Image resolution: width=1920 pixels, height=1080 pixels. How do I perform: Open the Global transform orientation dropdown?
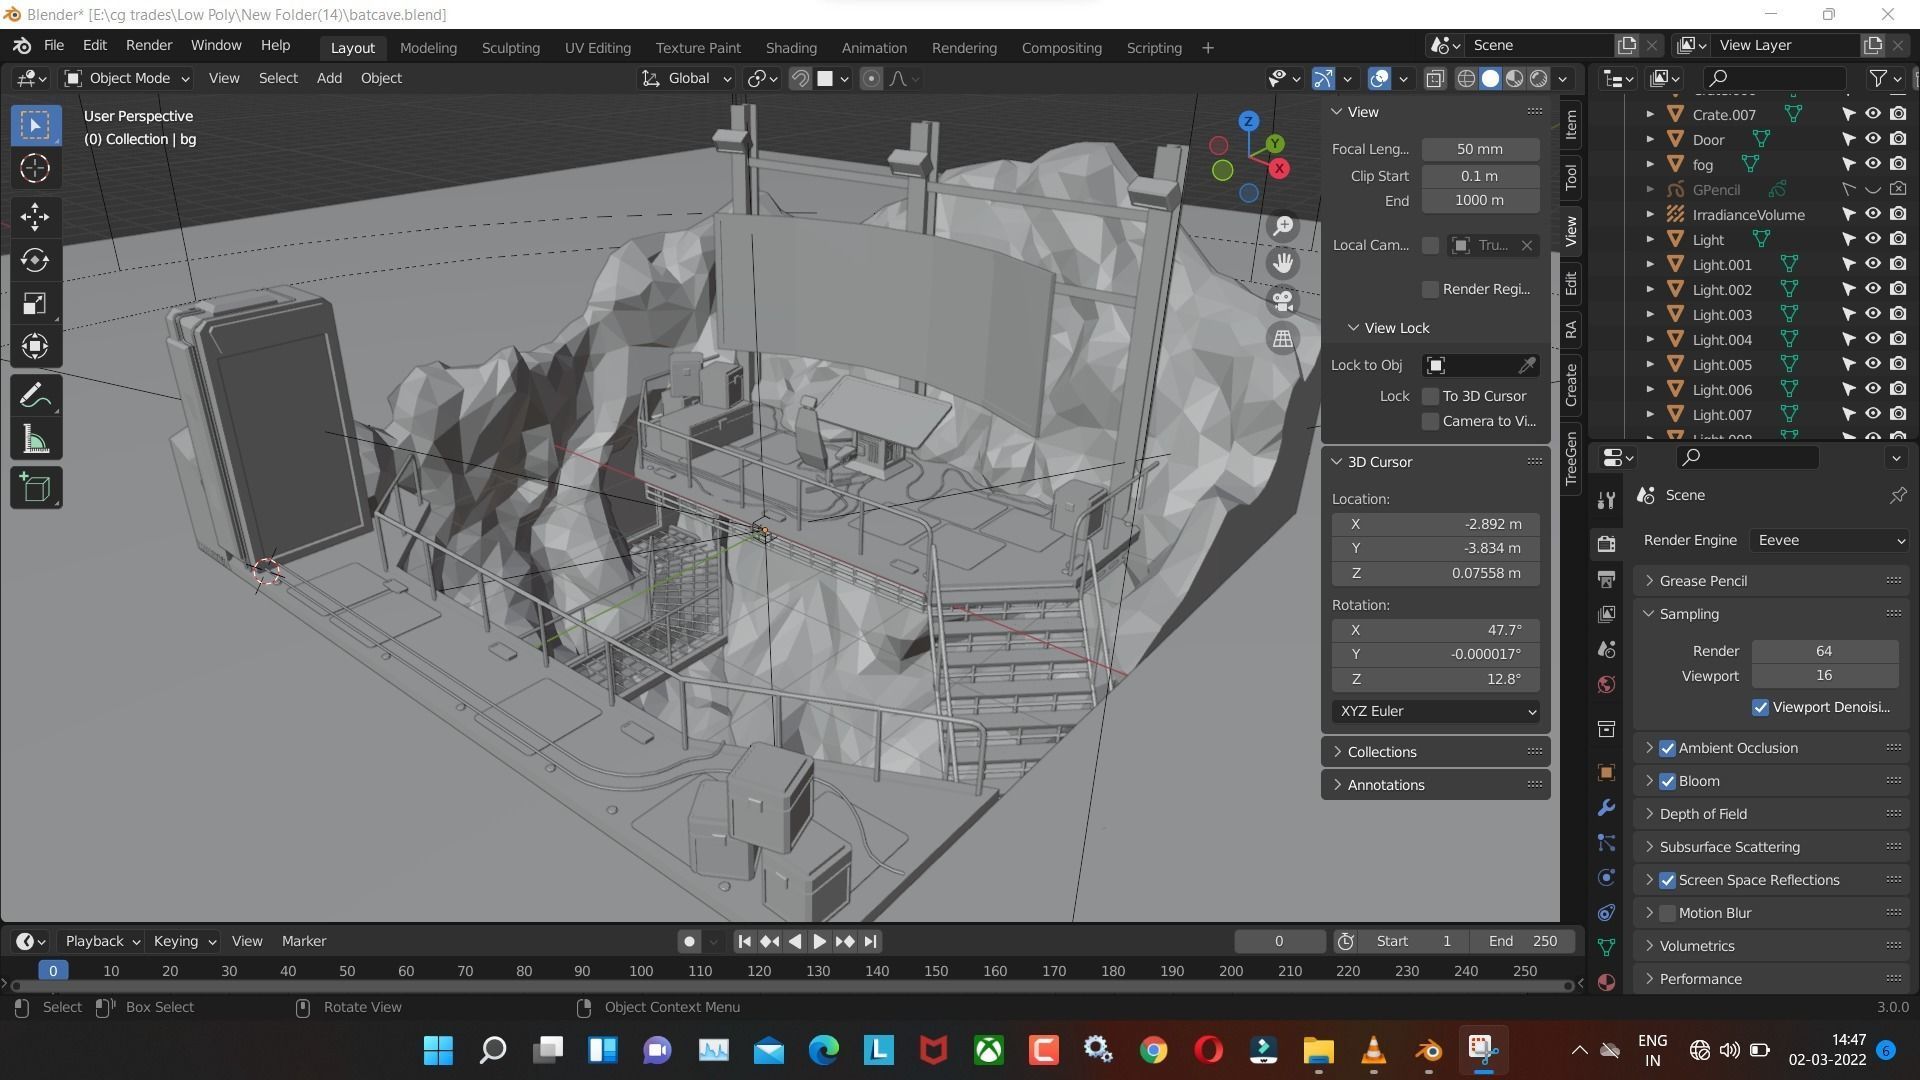(687, 79)
